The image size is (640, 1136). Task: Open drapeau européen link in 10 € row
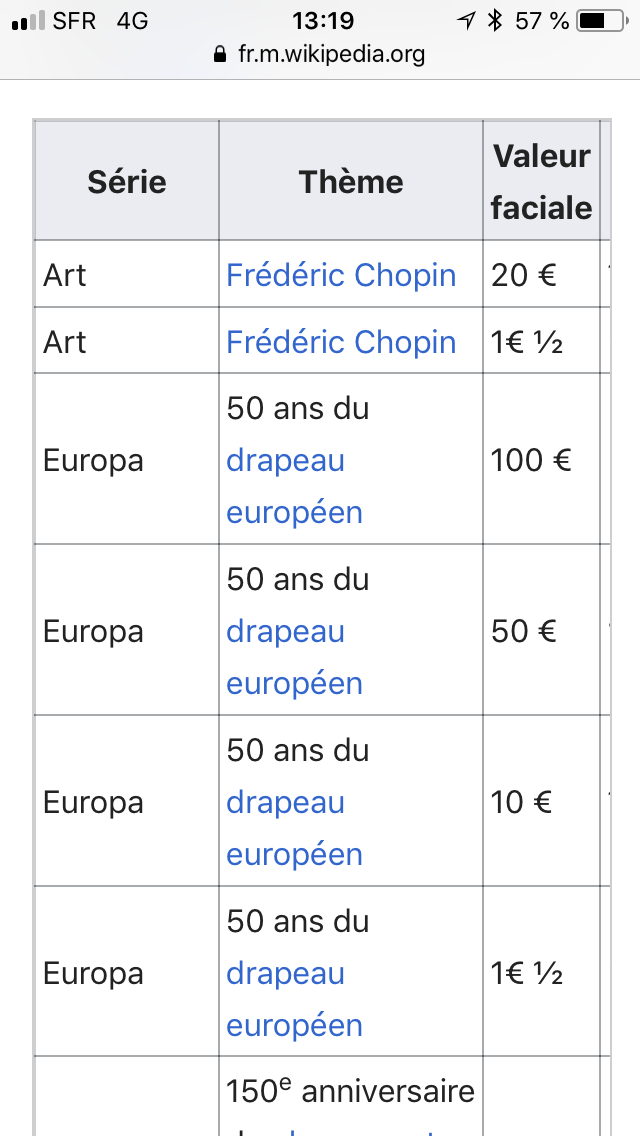click(x=294, y=829)
